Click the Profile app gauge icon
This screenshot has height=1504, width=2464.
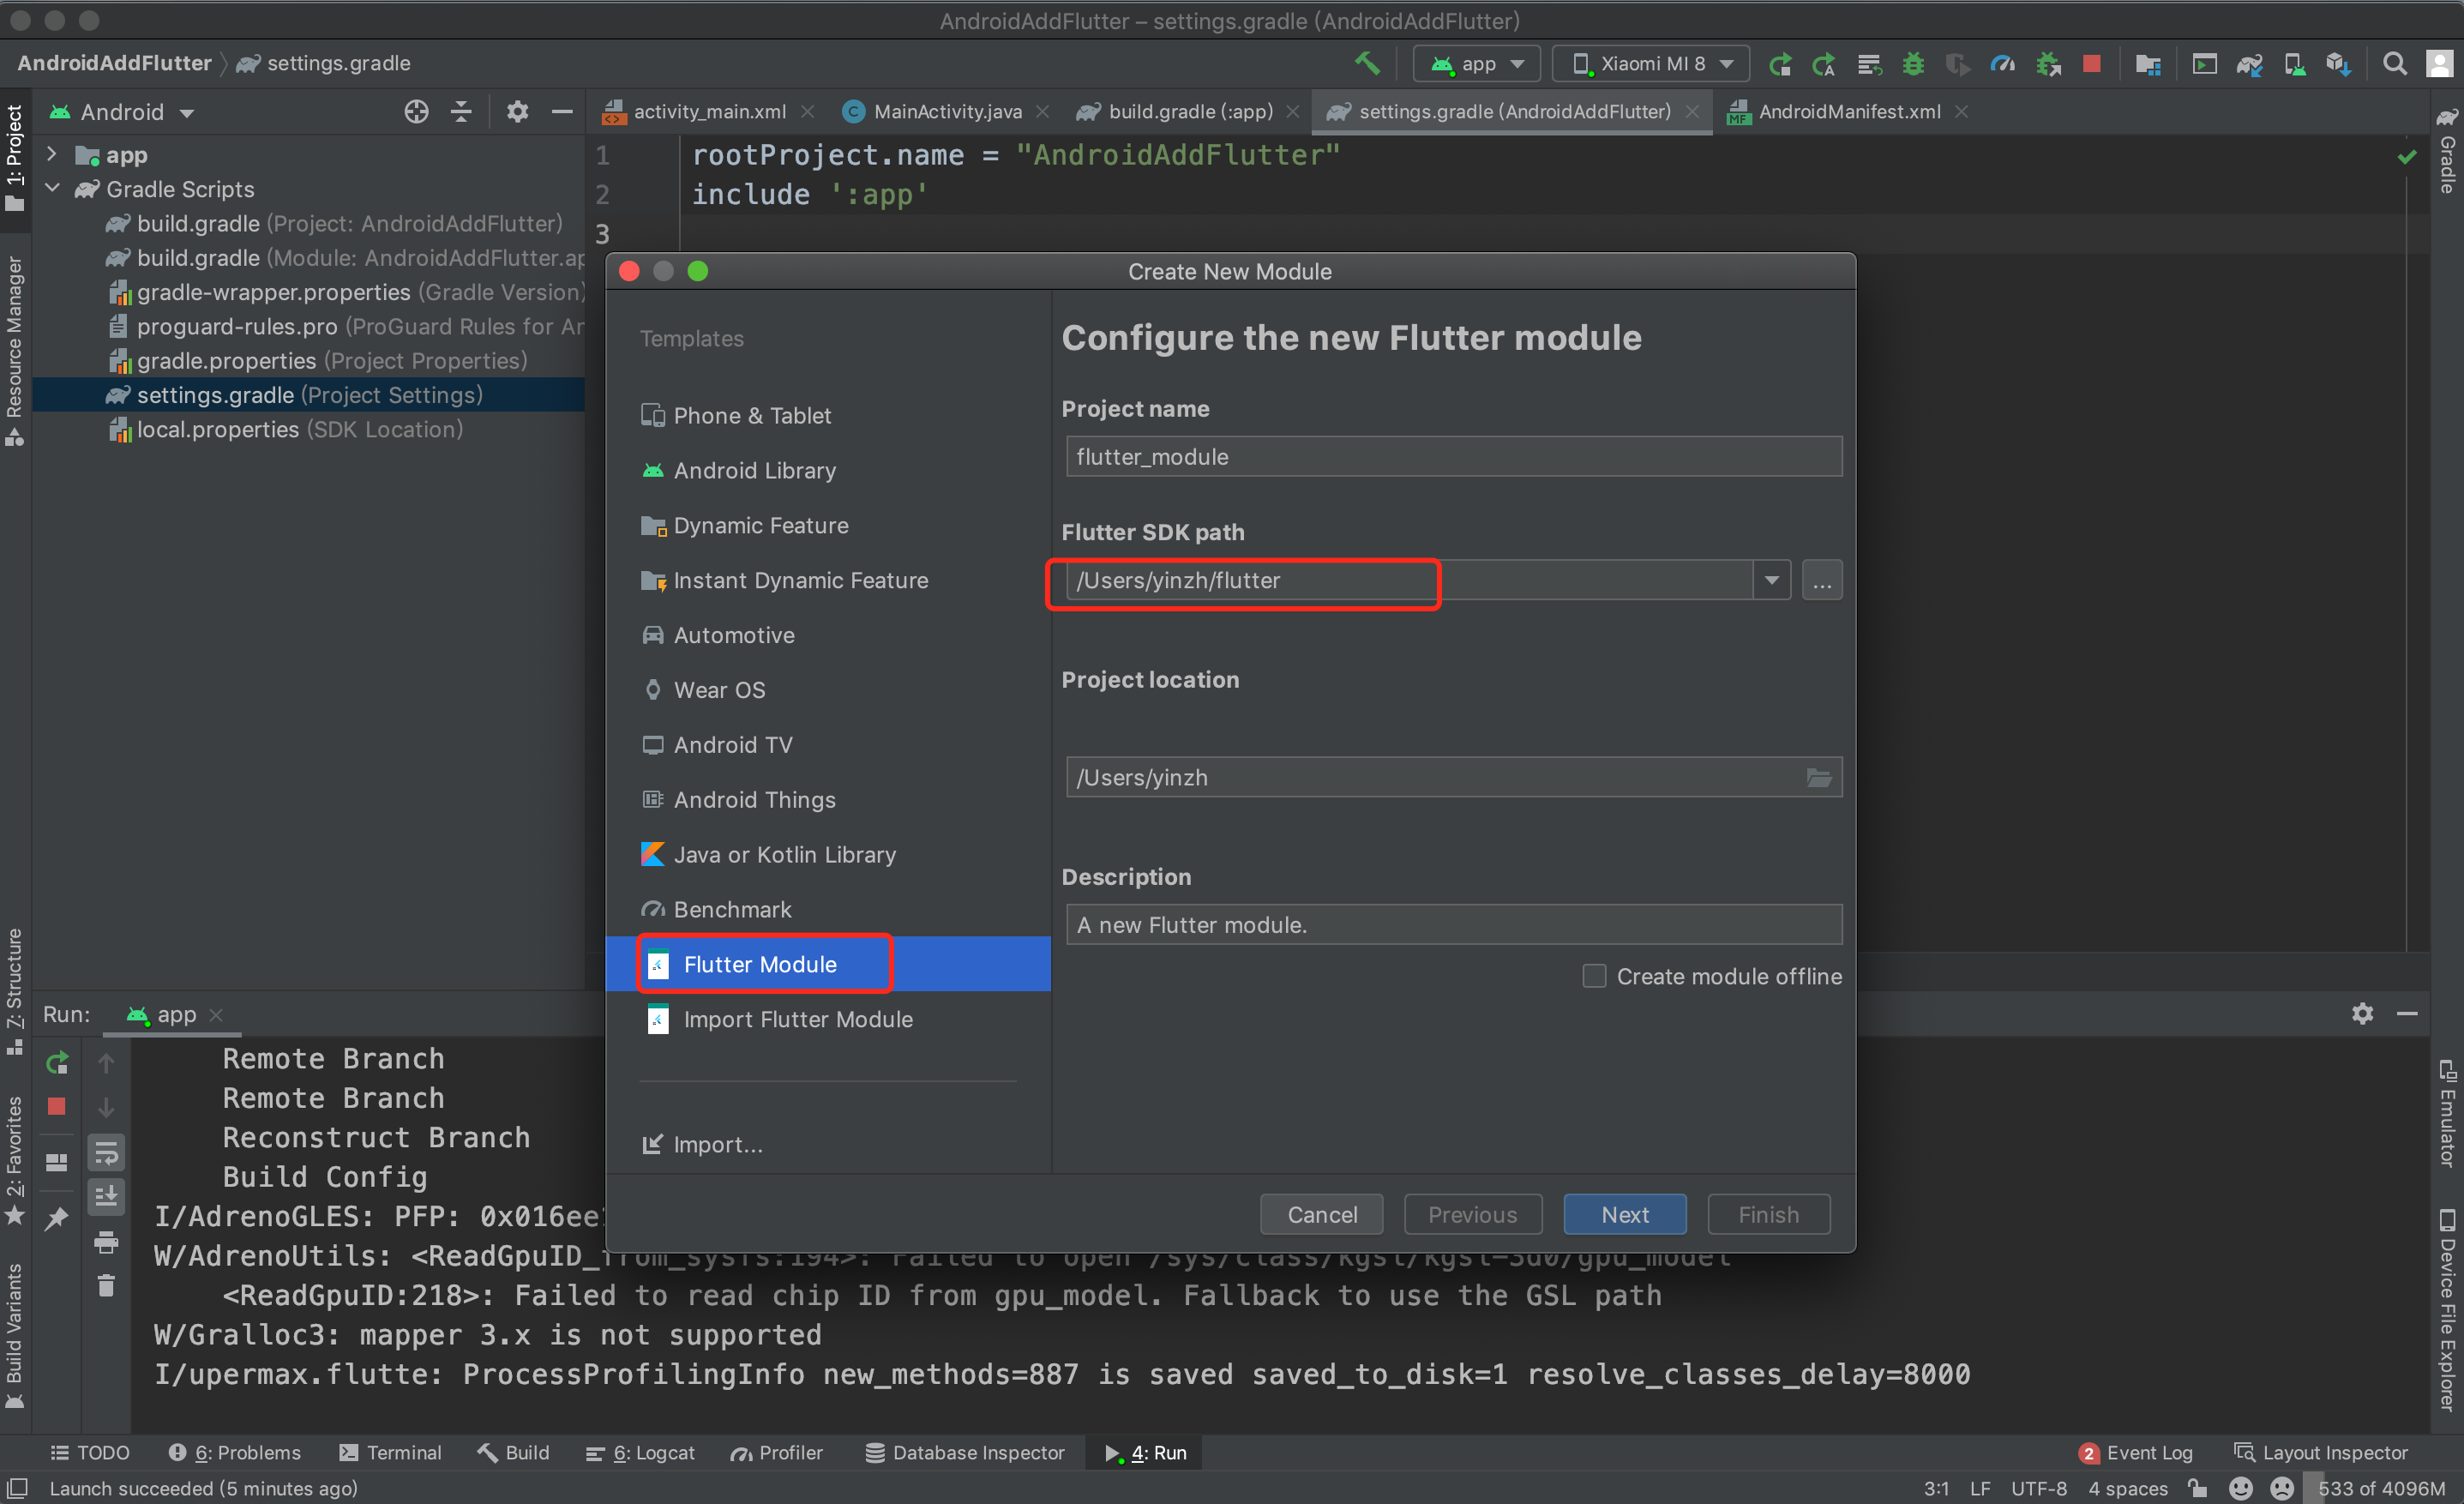click(x=2002, y=64)
